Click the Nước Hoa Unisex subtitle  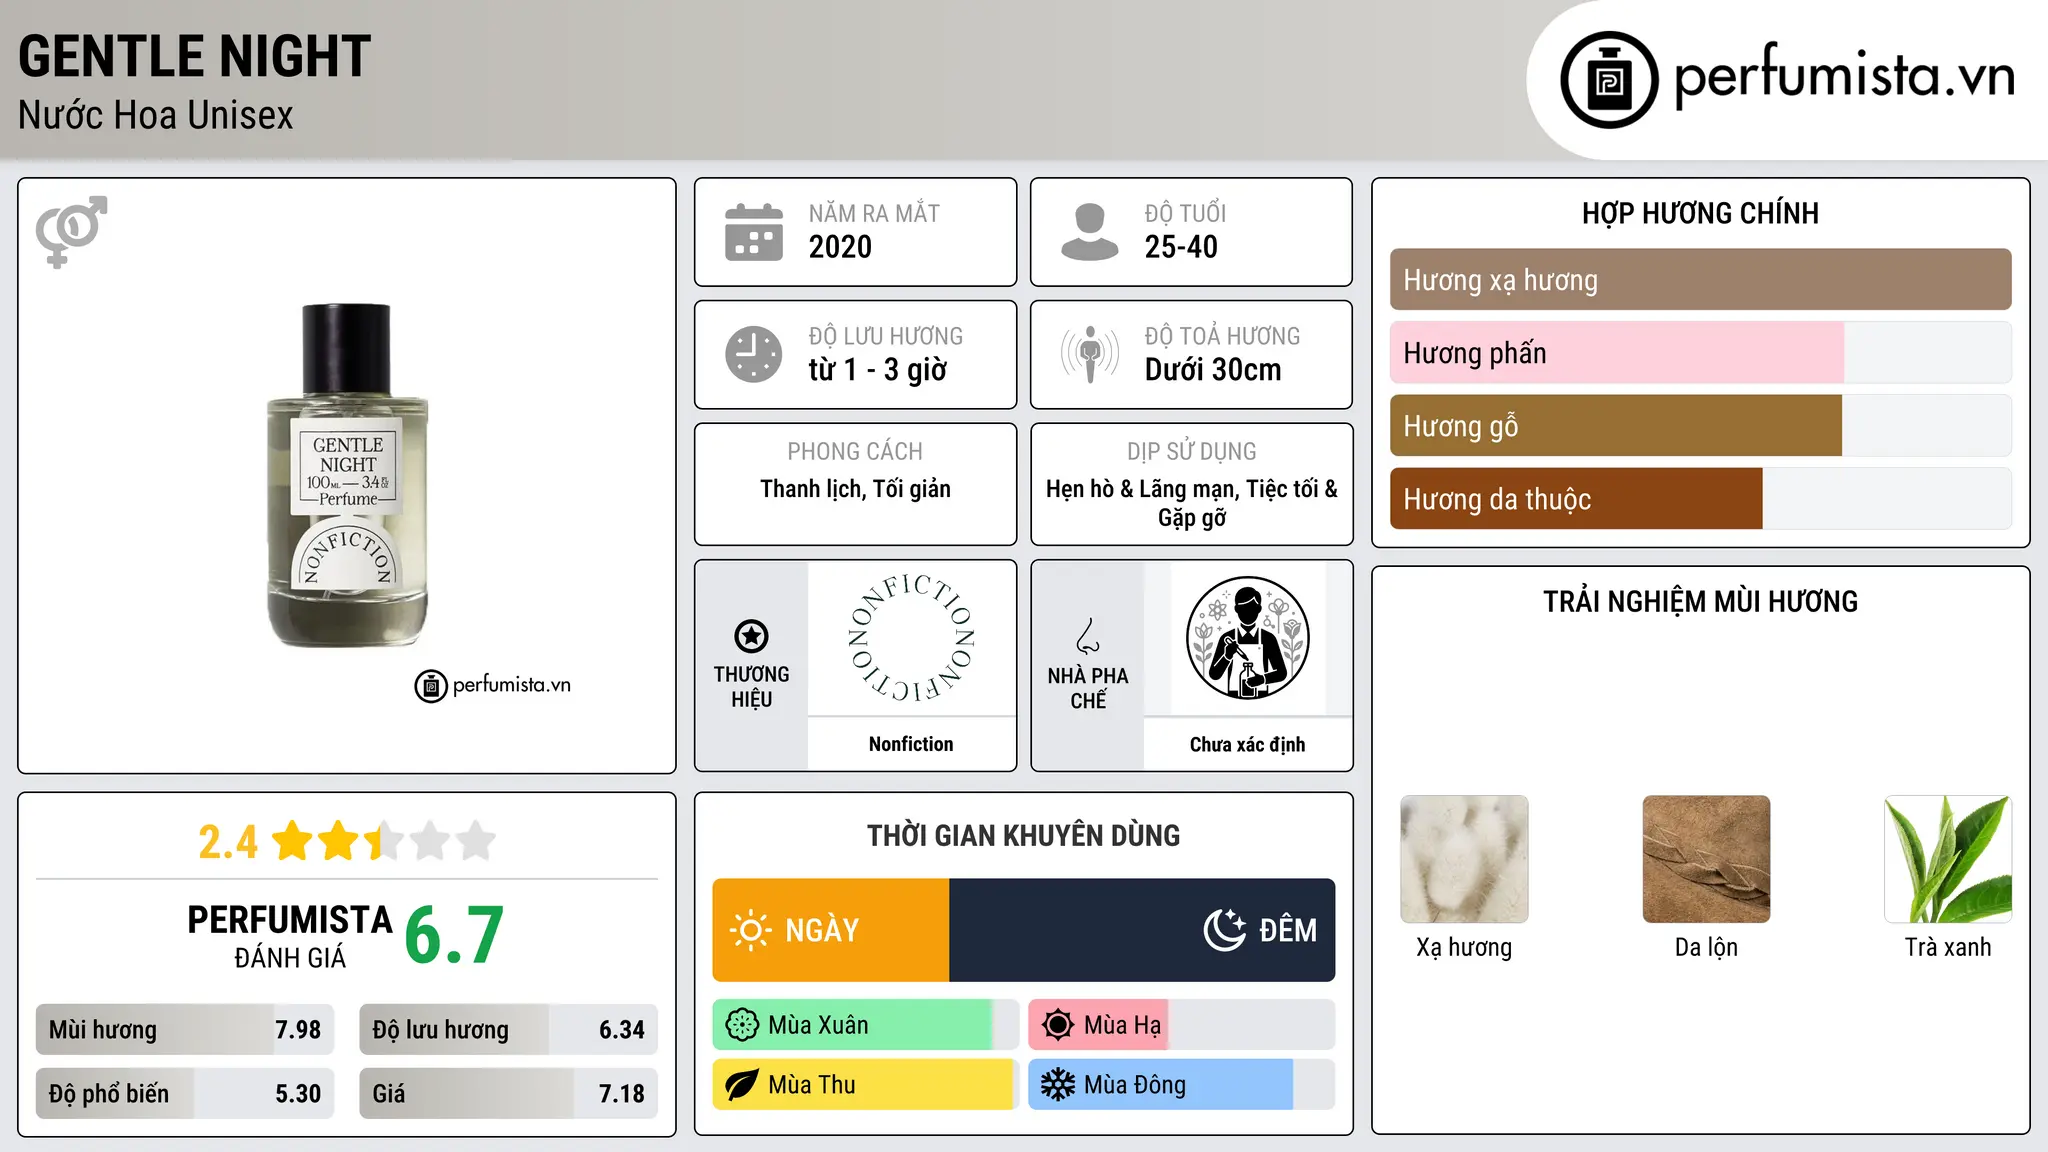coord(156,116)
